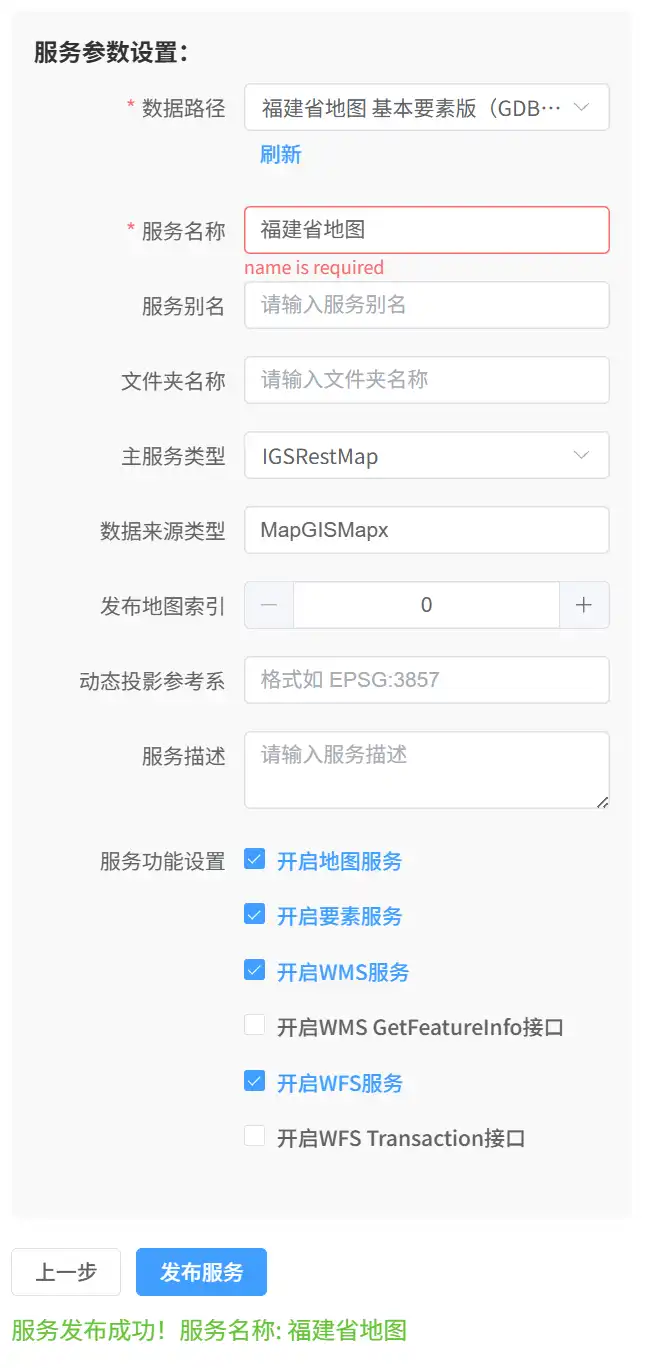
Task: Enable 开启WMS GetFeatureInfo接口
Action: tap(253, 1025)
